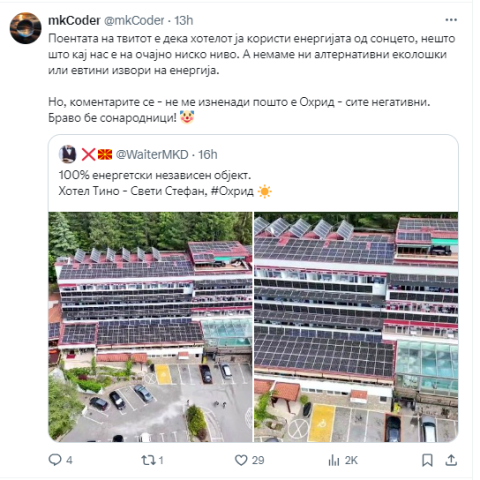
Task: Open the right solar panel closeup photo
Action: (x=356, y=327)
